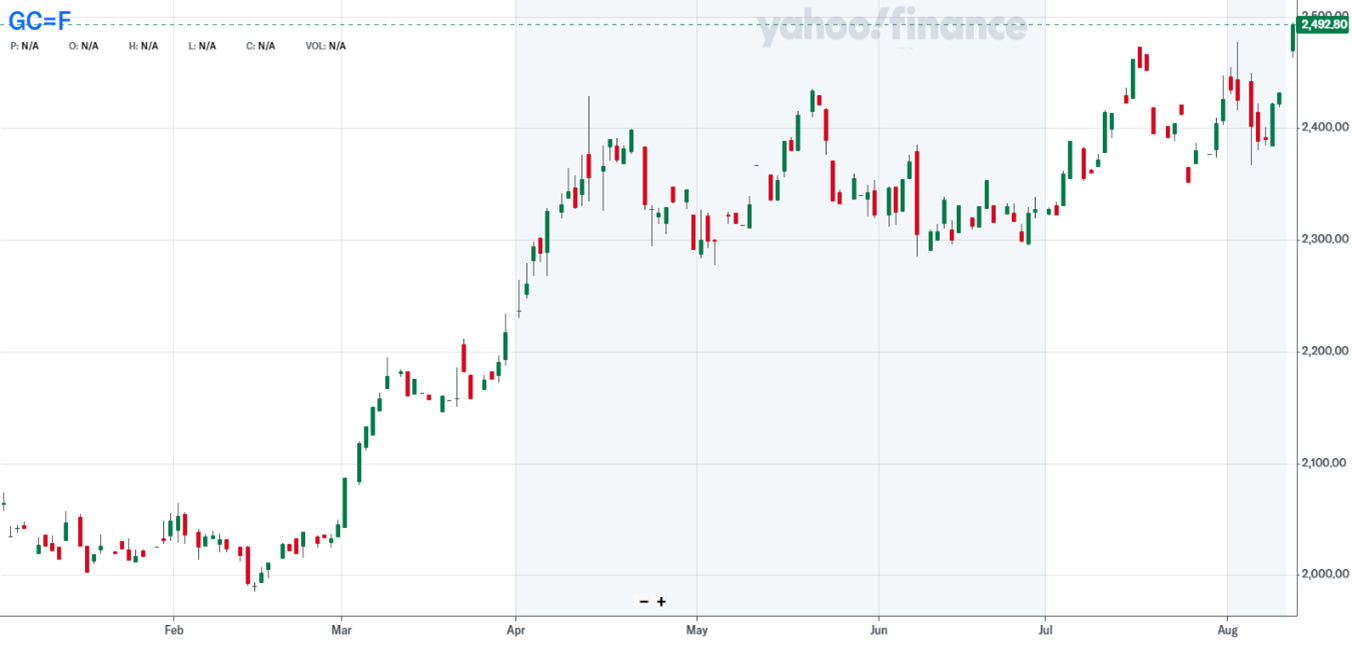Select the Feb label on the time axis
The image size is (1352, 653).
(x=174, y=631)
